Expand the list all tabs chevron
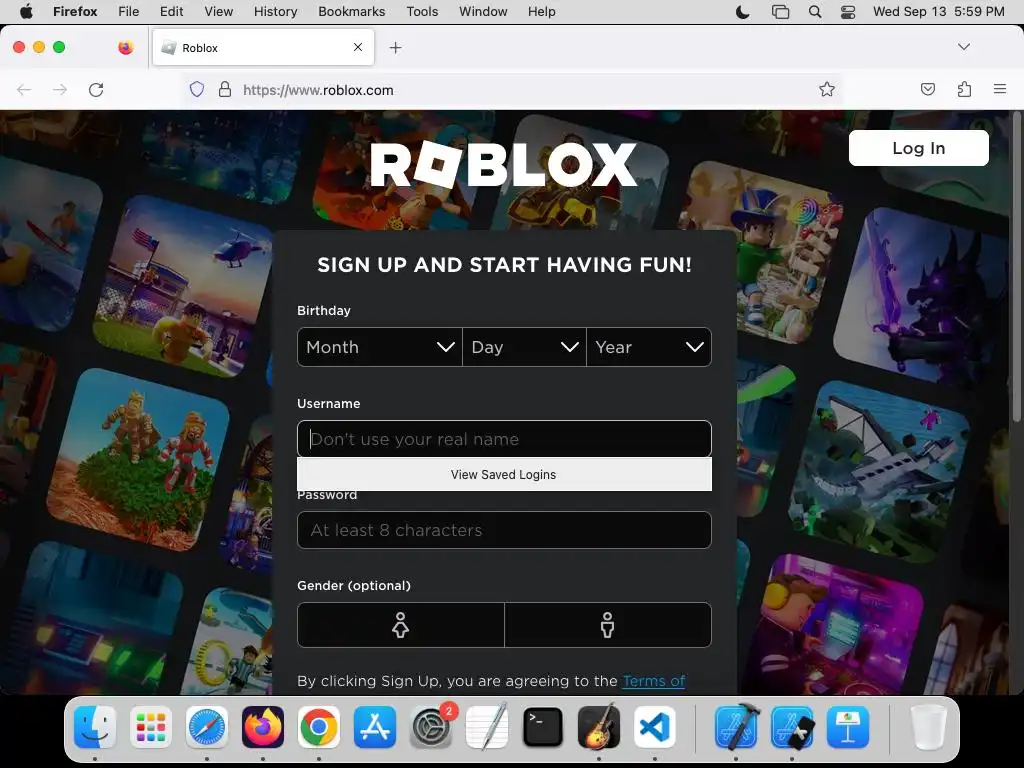This screenshot has width=1024, height=768. click(963, 47)
